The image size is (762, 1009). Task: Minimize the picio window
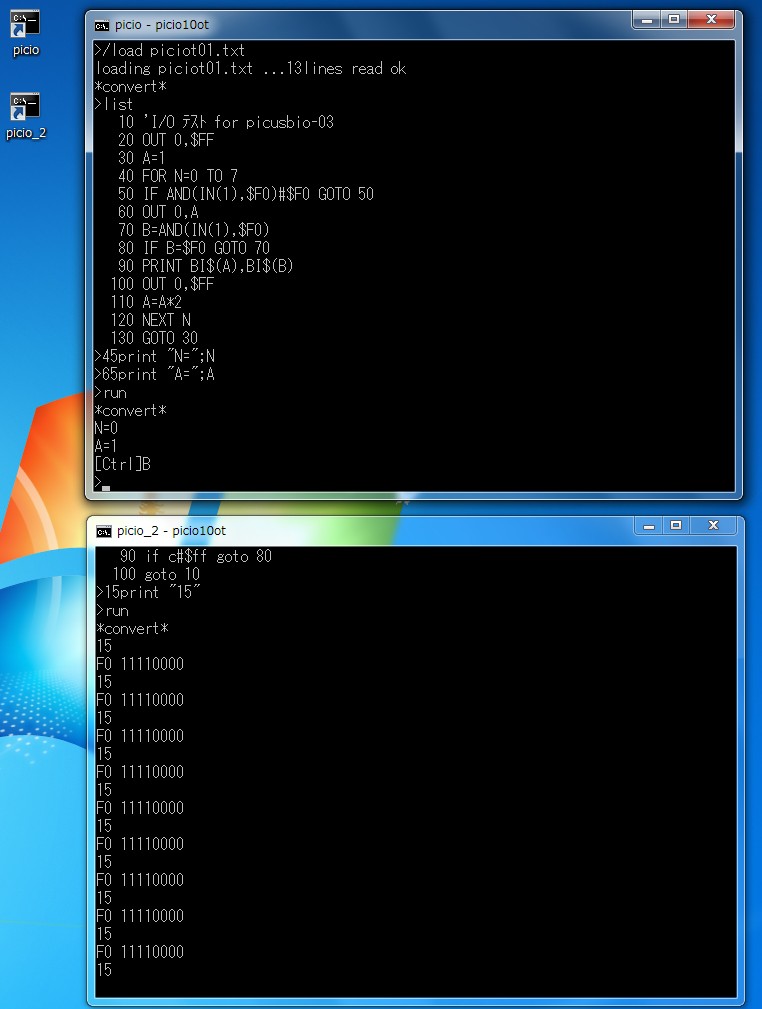coord(647,20)
